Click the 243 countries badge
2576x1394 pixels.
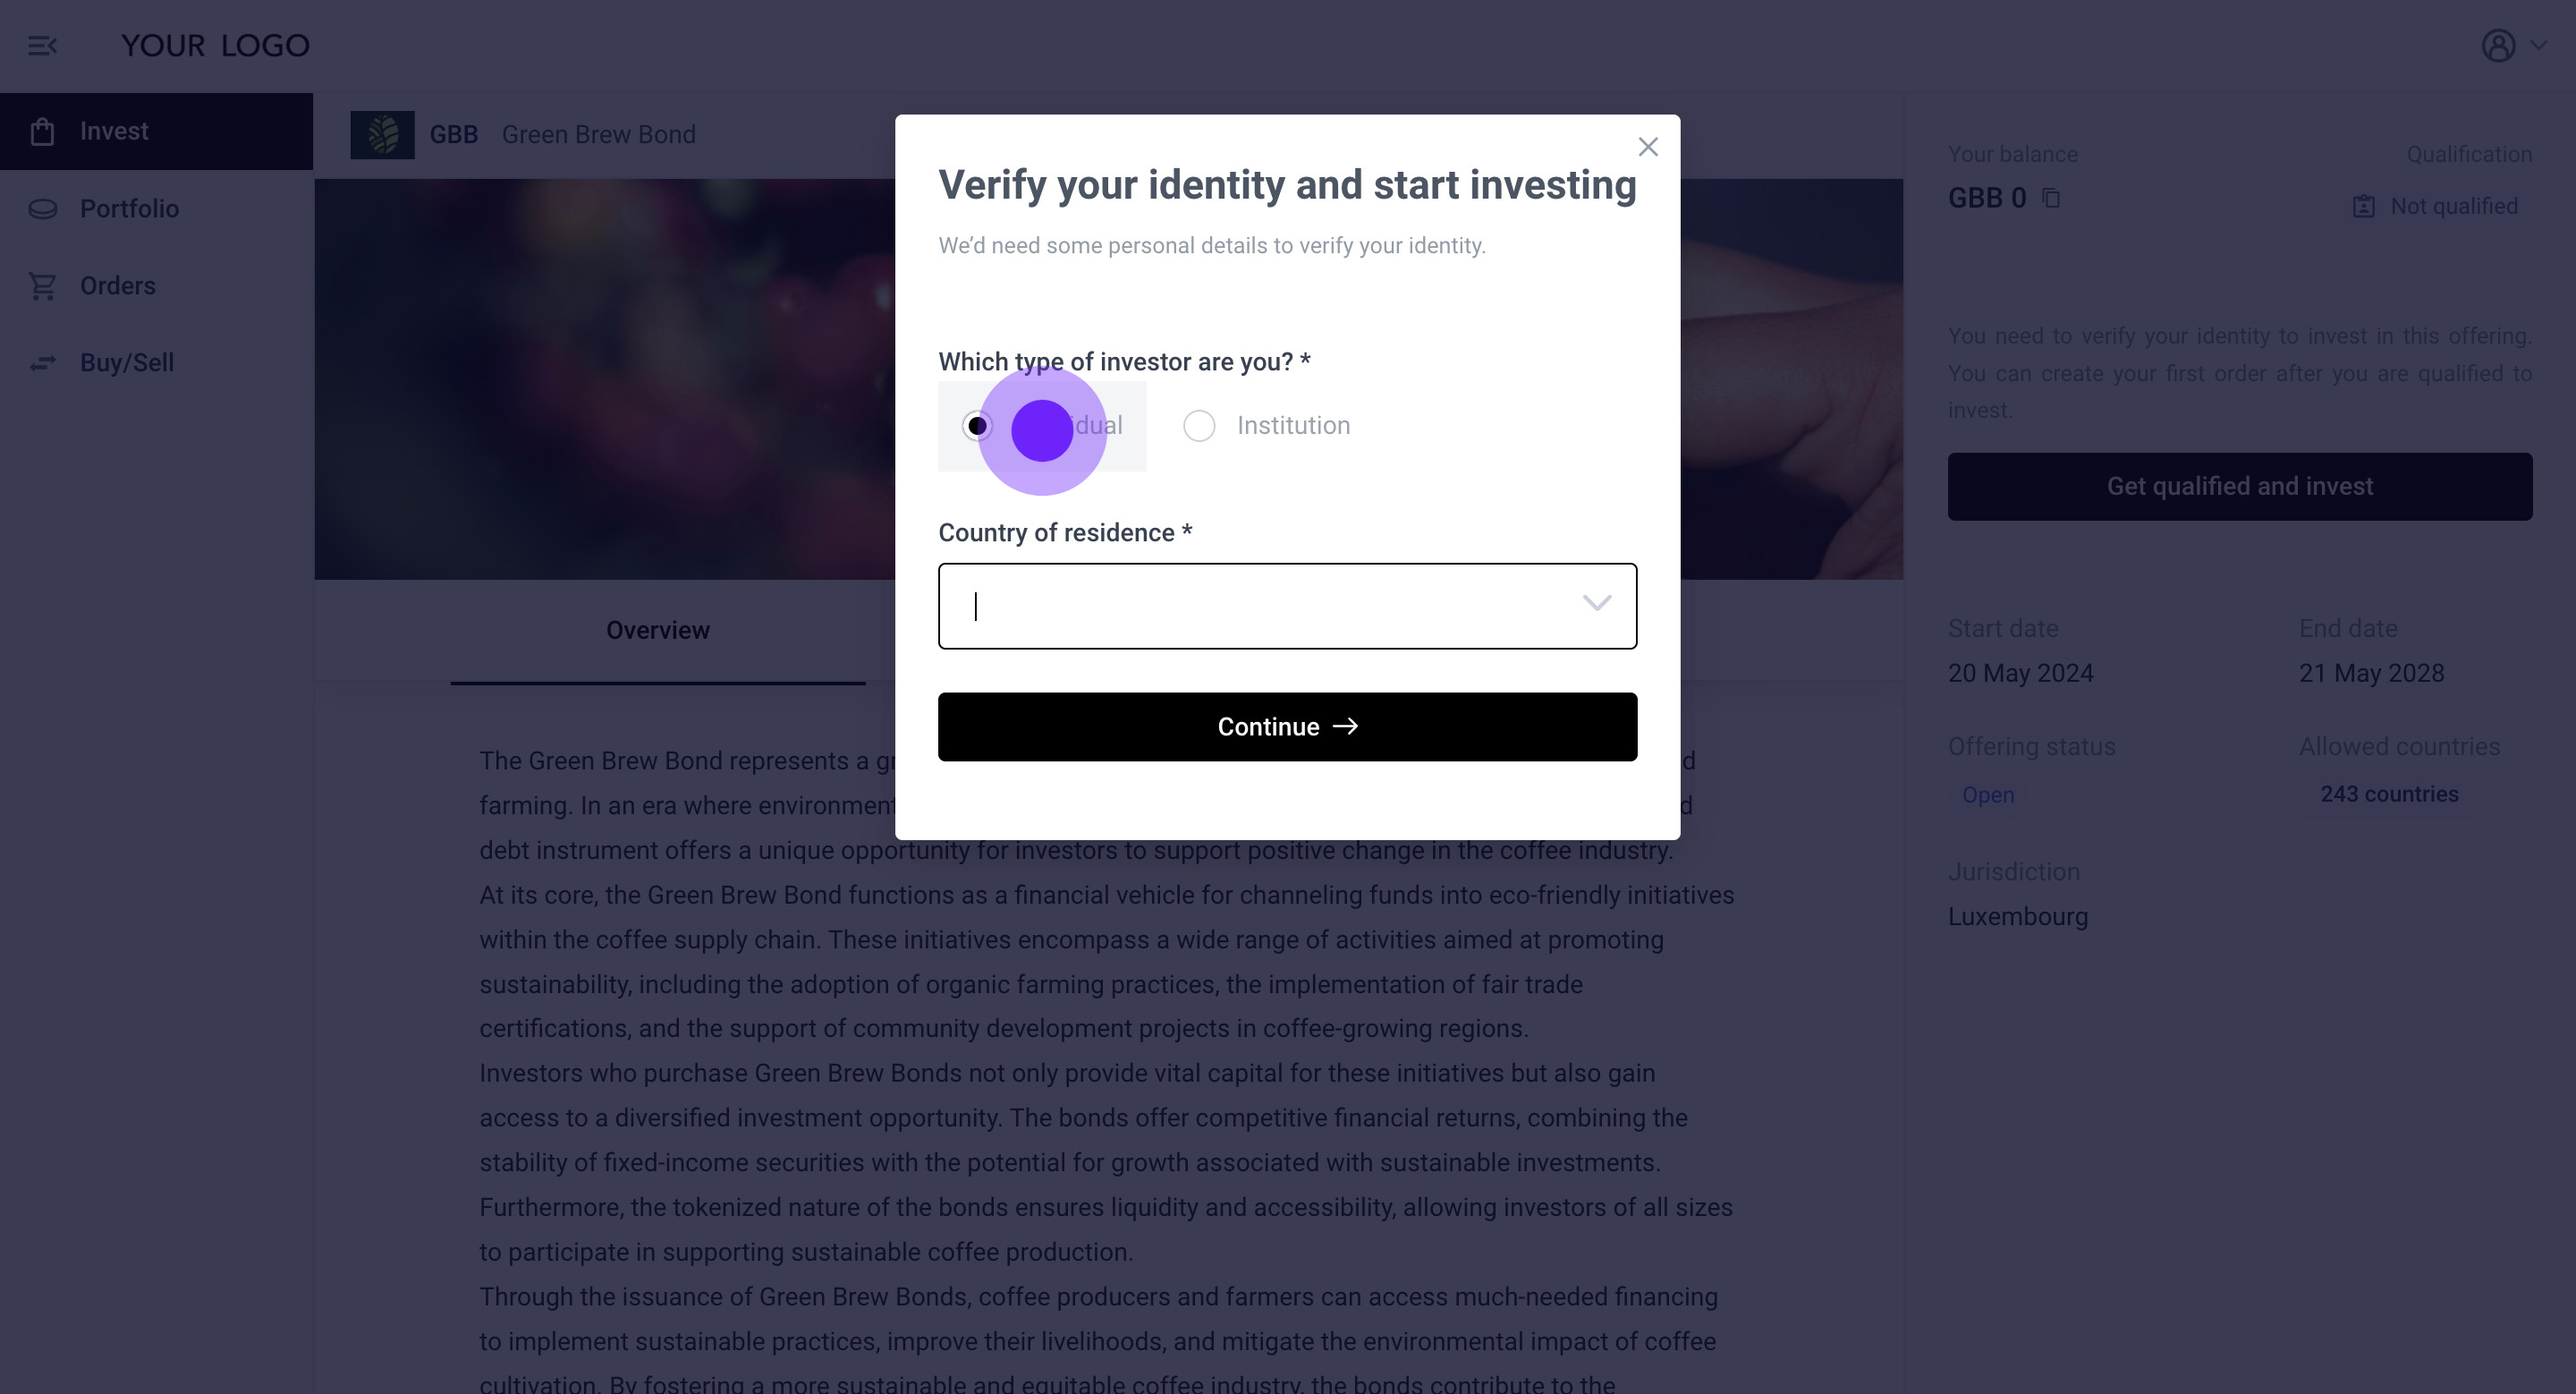(2388, 794)
